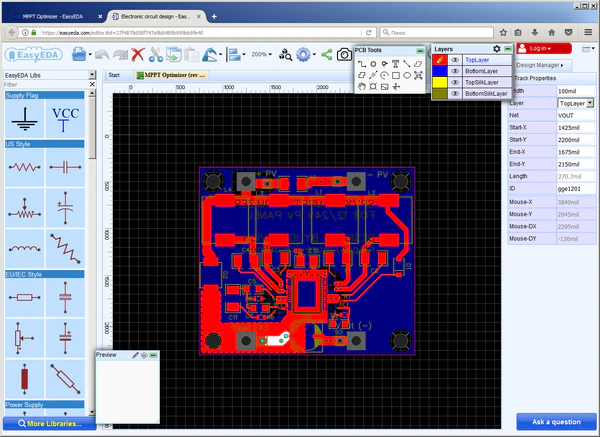
Task: Open the Layer dropdown in Track Properties
Action: point(590,103)
